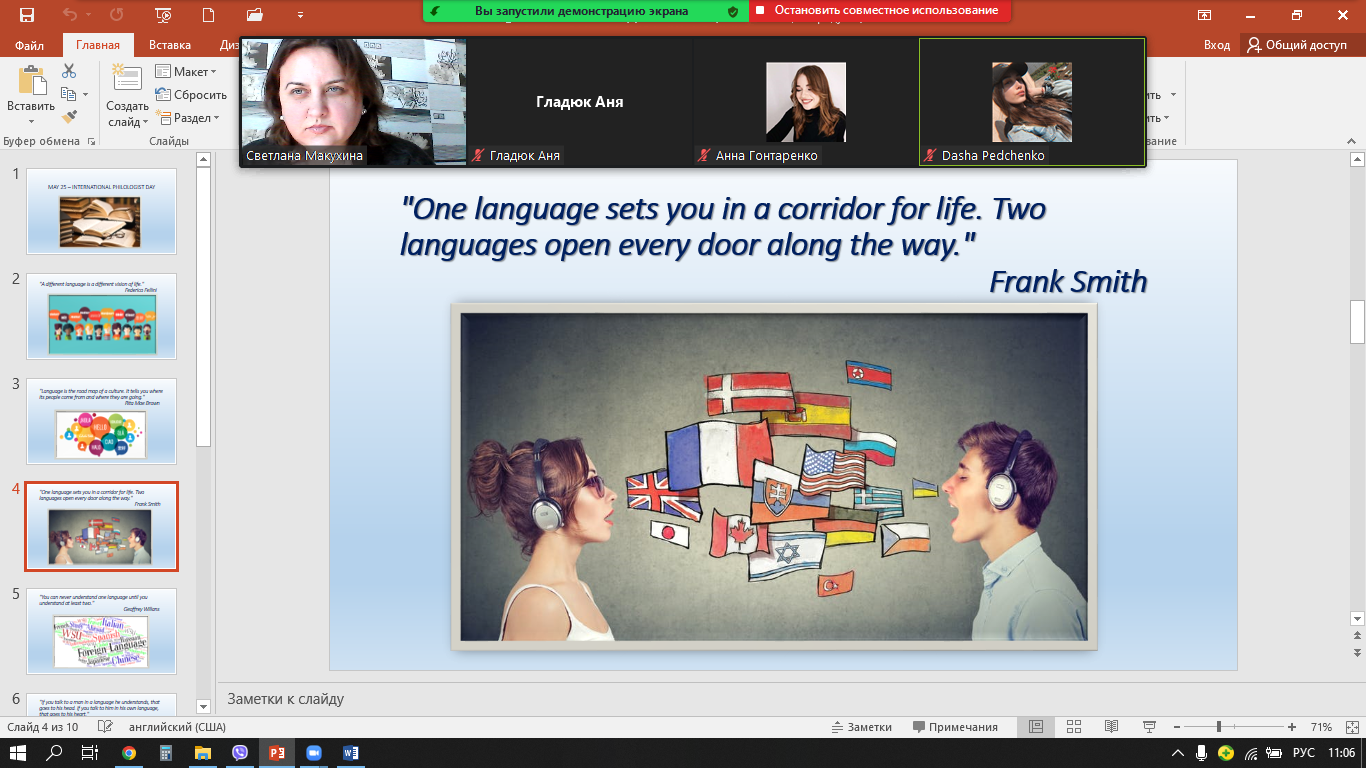Undo the last action
1366x768 pixels.
(69, 15)
